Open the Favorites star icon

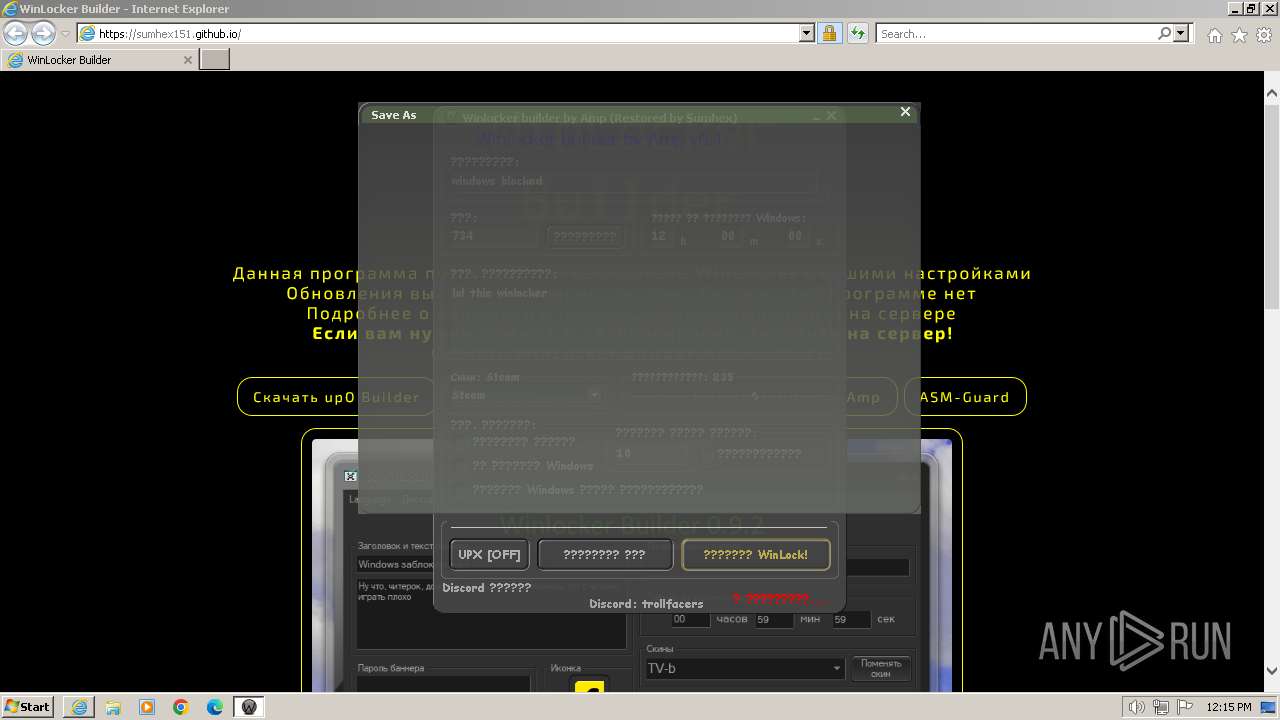click(x=1239, y=35)
